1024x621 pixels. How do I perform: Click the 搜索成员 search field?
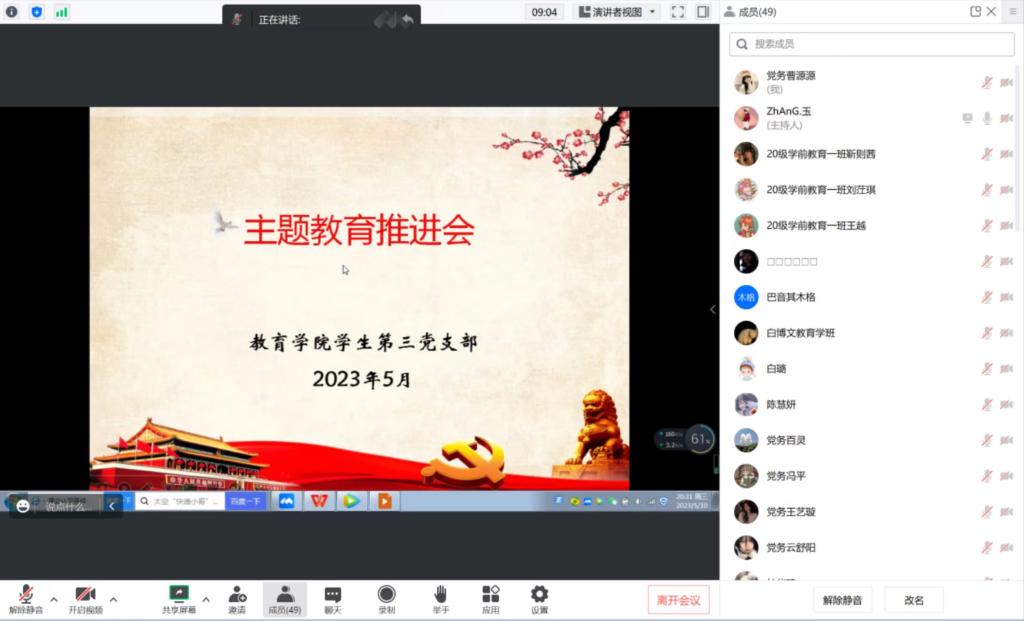tap(872, 44)
